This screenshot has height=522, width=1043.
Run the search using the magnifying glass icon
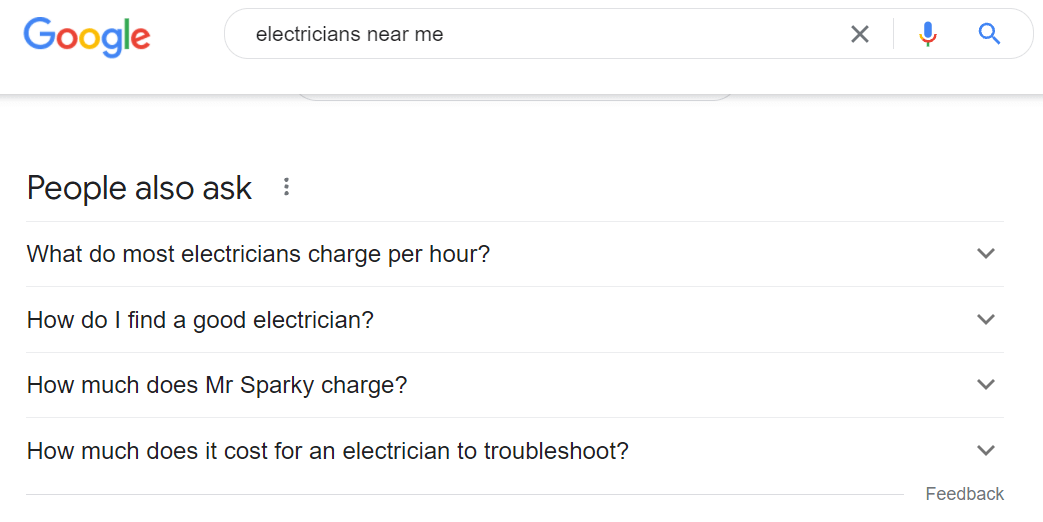coord(989,33)
